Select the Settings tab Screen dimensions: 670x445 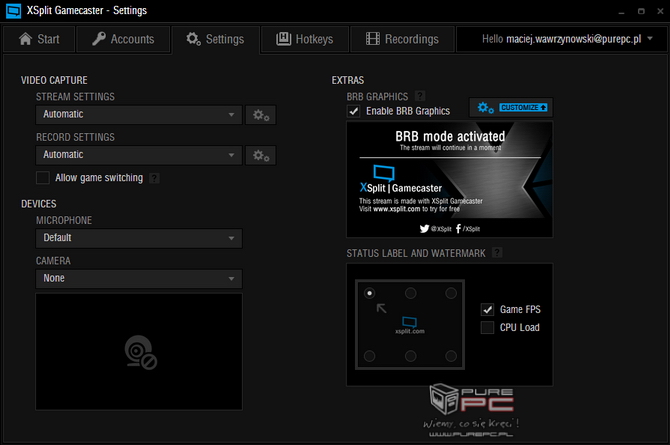click(x=215, y=39)
